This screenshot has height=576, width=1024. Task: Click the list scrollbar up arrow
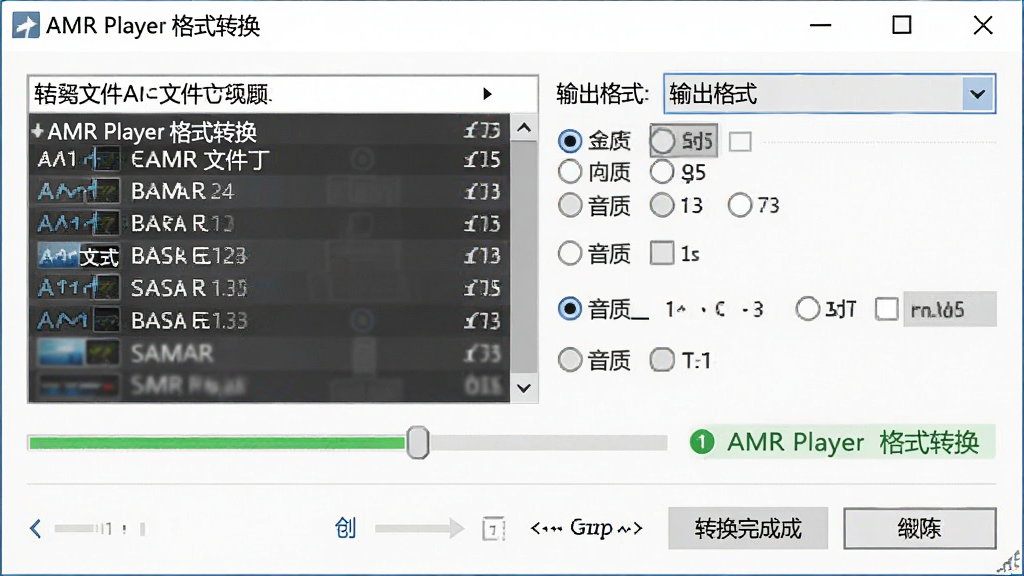[x=524, y=128]
